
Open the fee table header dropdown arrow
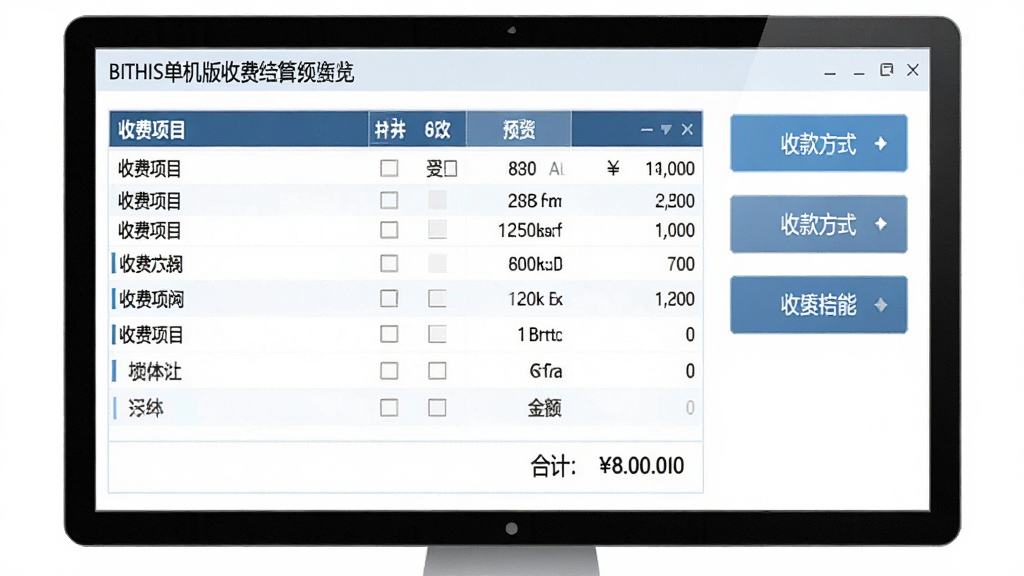pyautogui.click(x=666, y=129)
